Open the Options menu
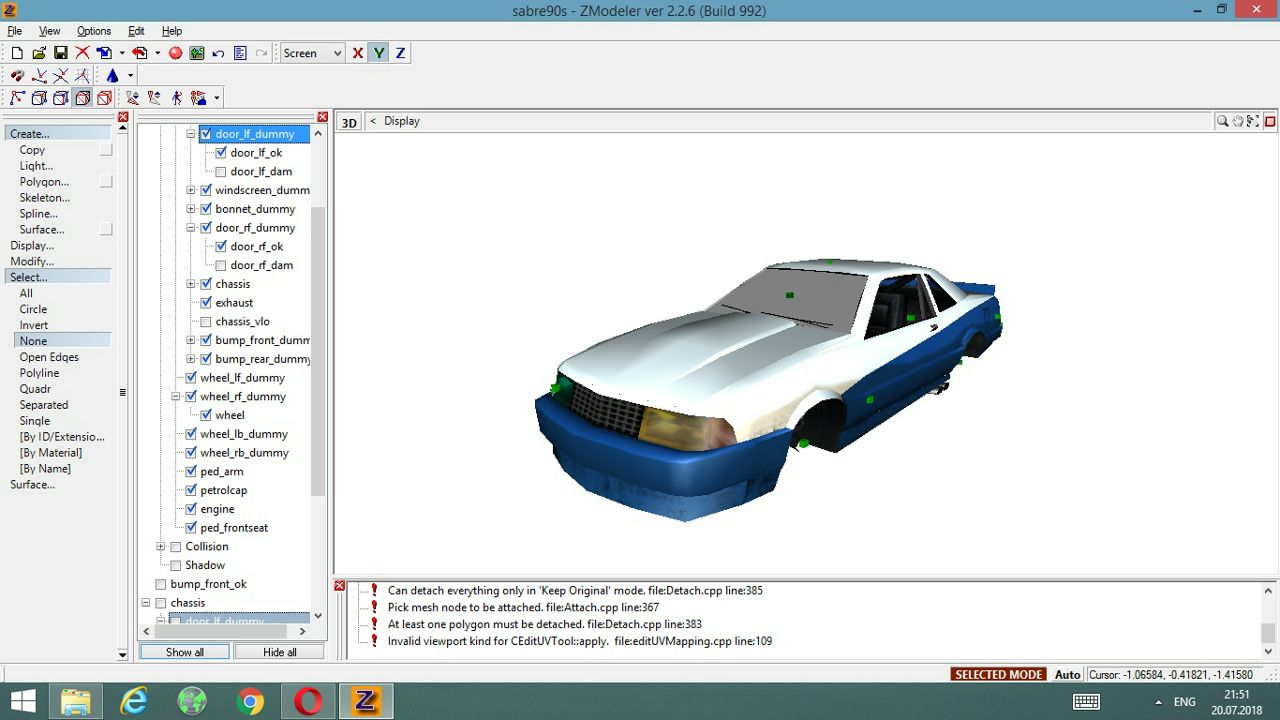 [94, 31]
